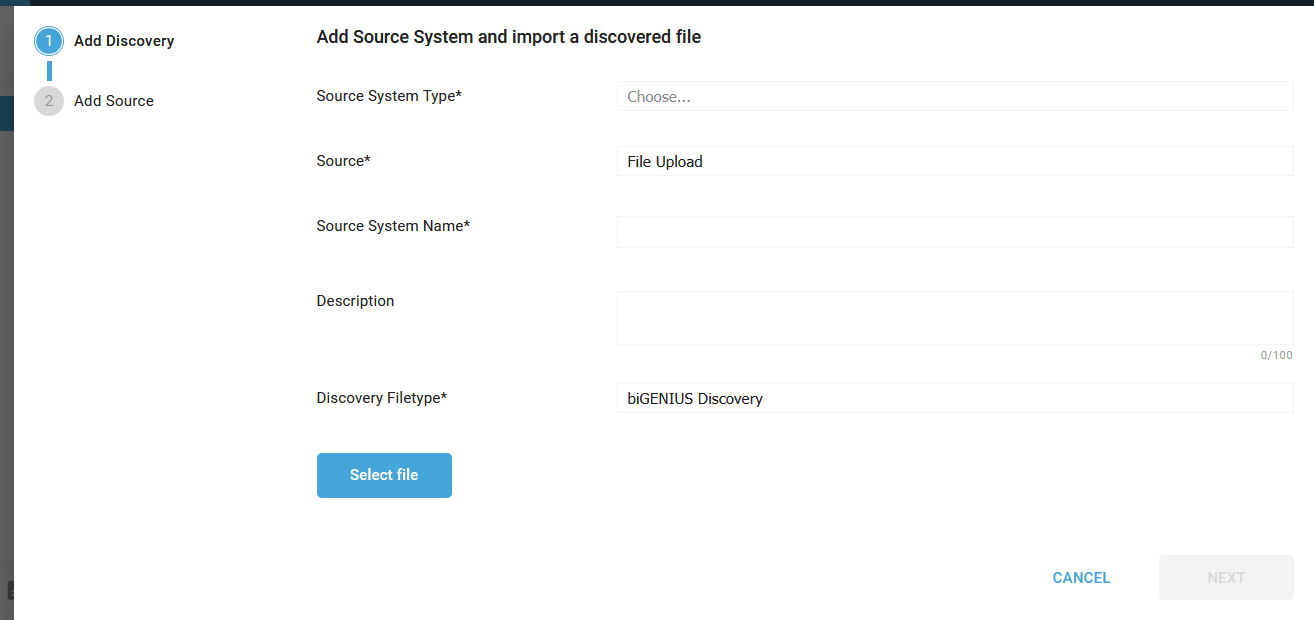Image resolution: width=1314 pixels, height=620 pixels.
Task: Cancel the Add Discovery dialog
Action: pyautogui.click(x=1081, y=578)
